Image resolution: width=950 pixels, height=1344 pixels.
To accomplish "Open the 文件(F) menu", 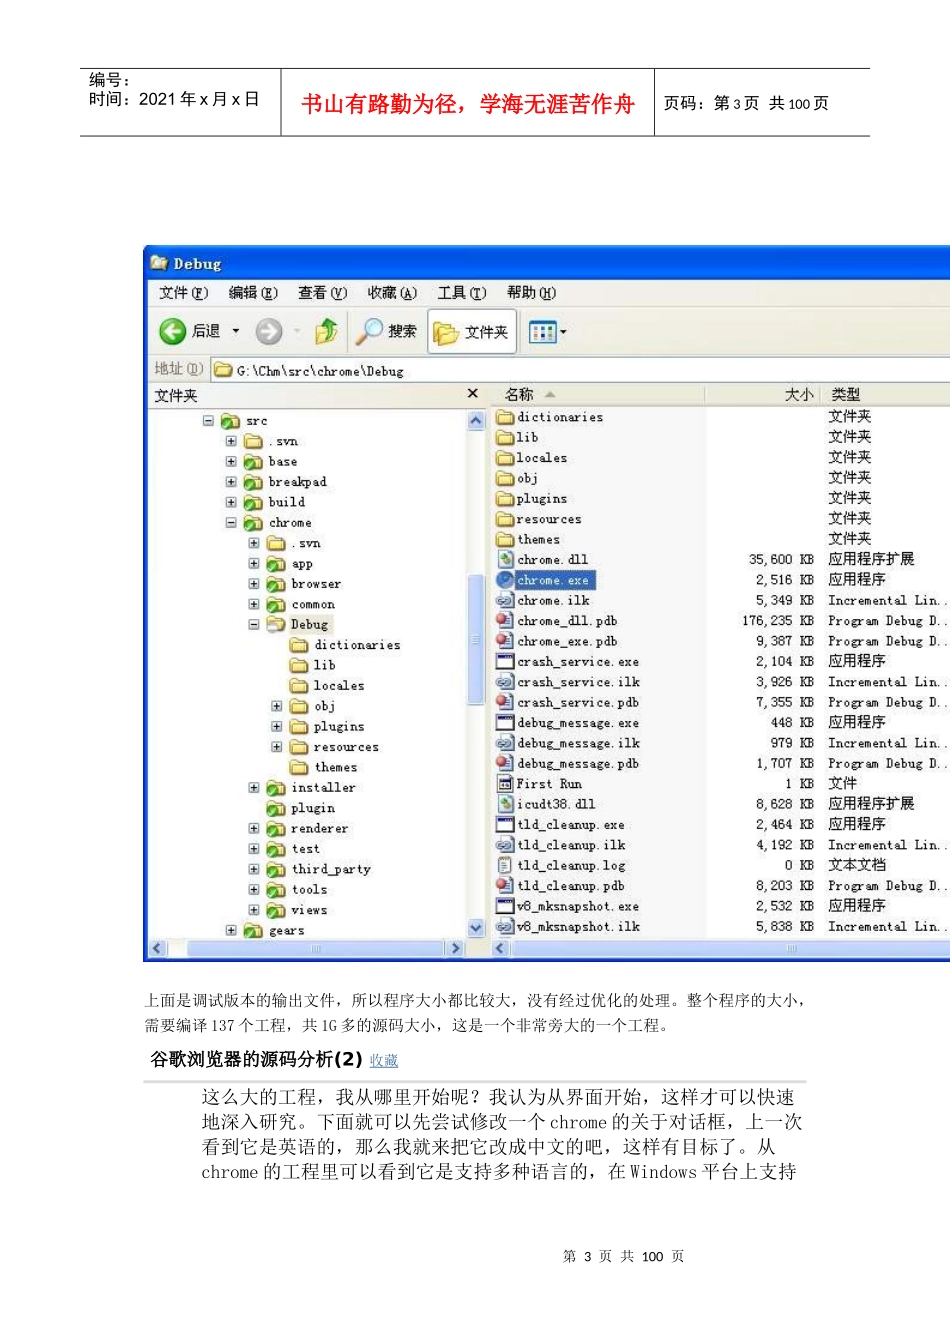I will (x=184, y=293).
